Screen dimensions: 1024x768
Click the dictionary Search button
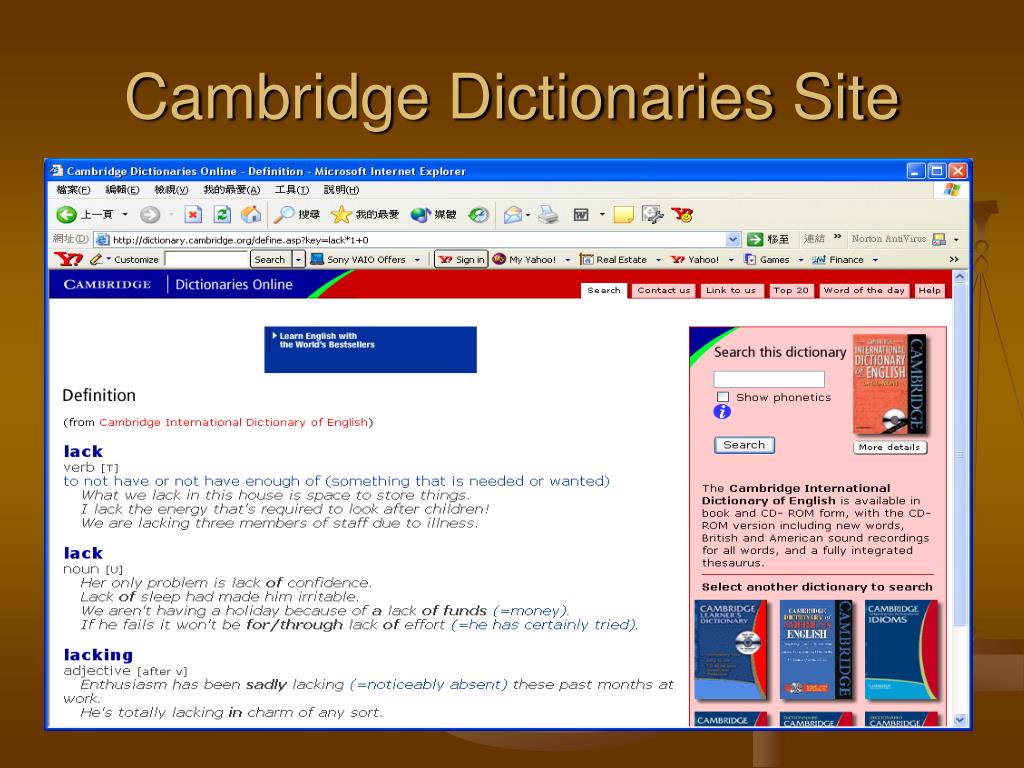(x=744, y=445)
